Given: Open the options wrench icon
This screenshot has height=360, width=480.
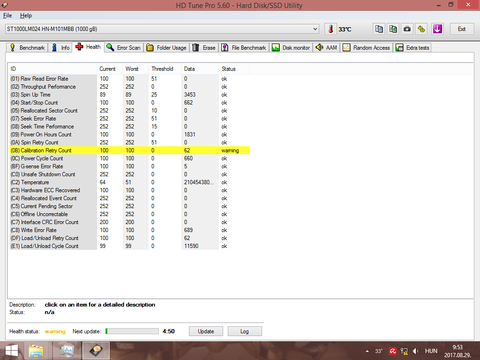Looking at the screenshot, I should [x=422, y=29].
